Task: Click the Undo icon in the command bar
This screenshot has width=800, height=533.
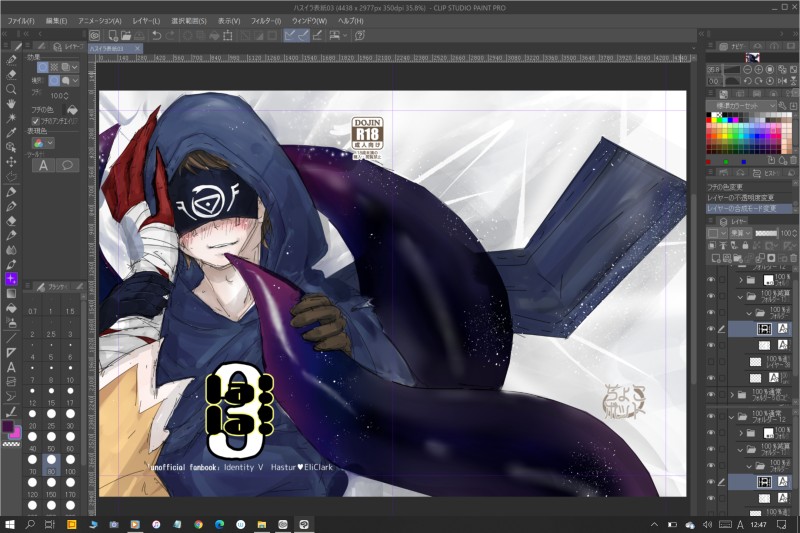Action: pyautogui.click(x=157, y=35)
